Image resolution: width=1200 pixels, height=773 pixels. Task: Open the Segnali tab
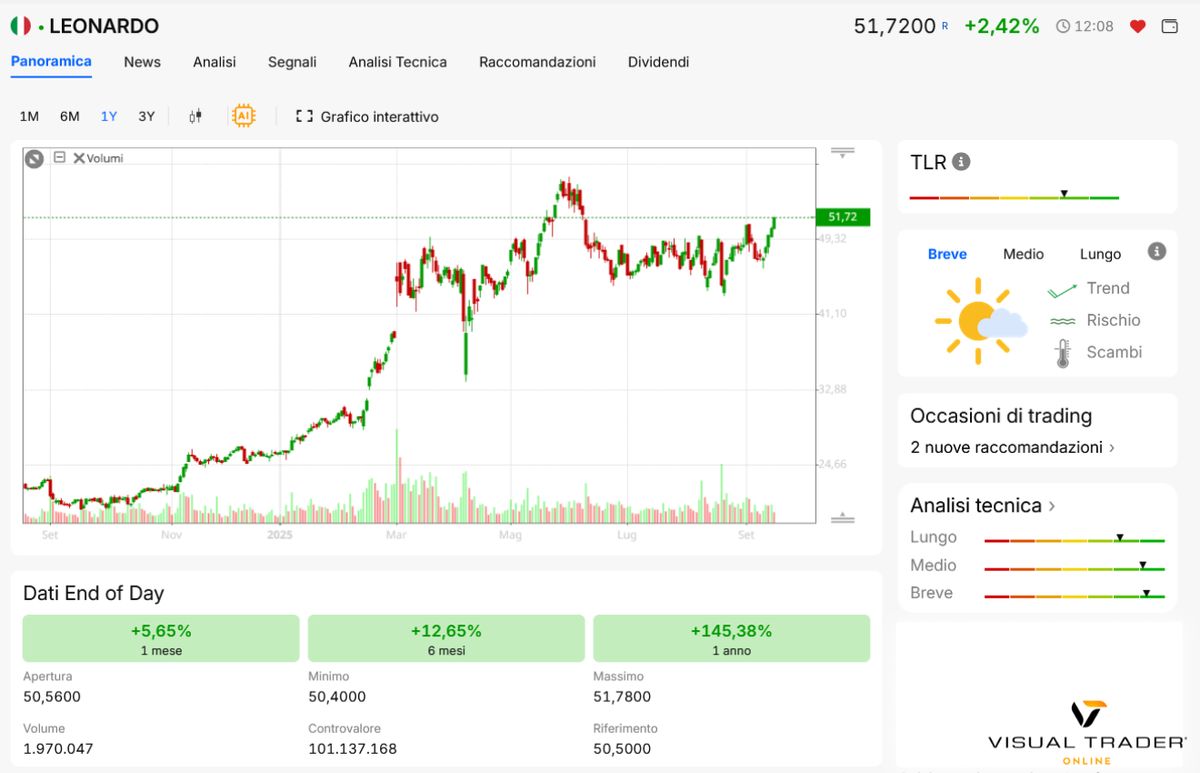(x=292, y=62)
